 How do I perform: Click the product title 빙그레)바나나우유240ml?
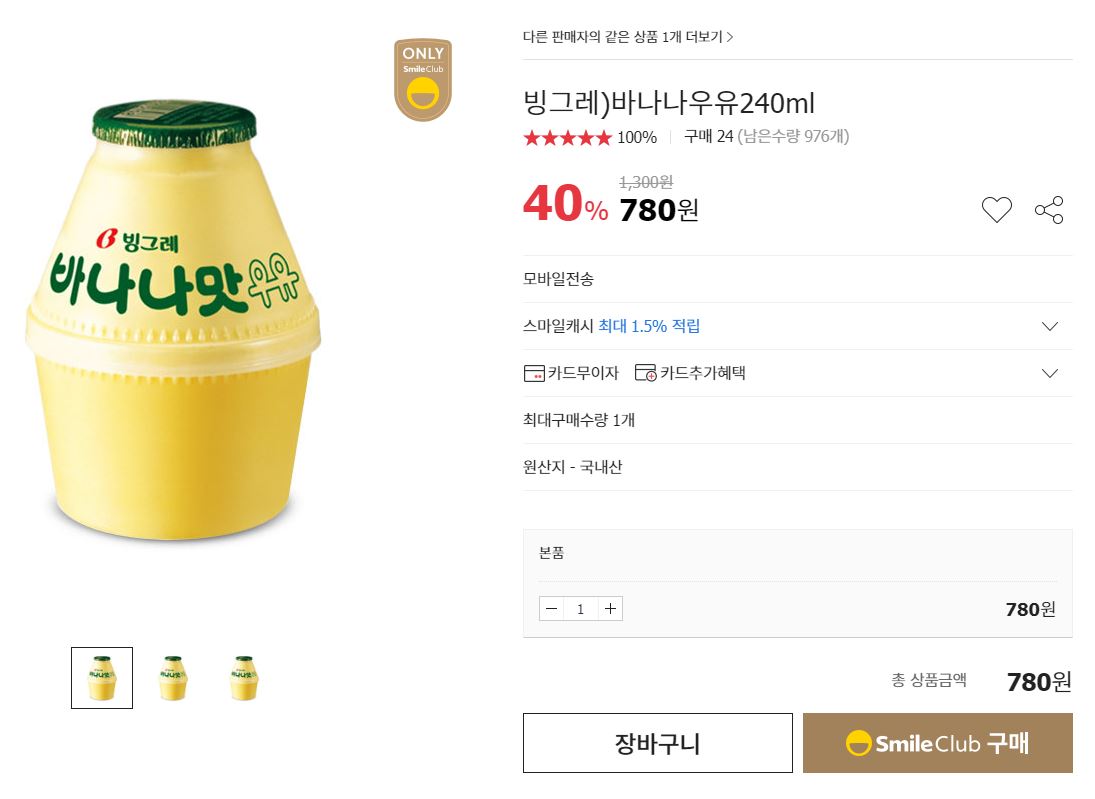[669, 103]
